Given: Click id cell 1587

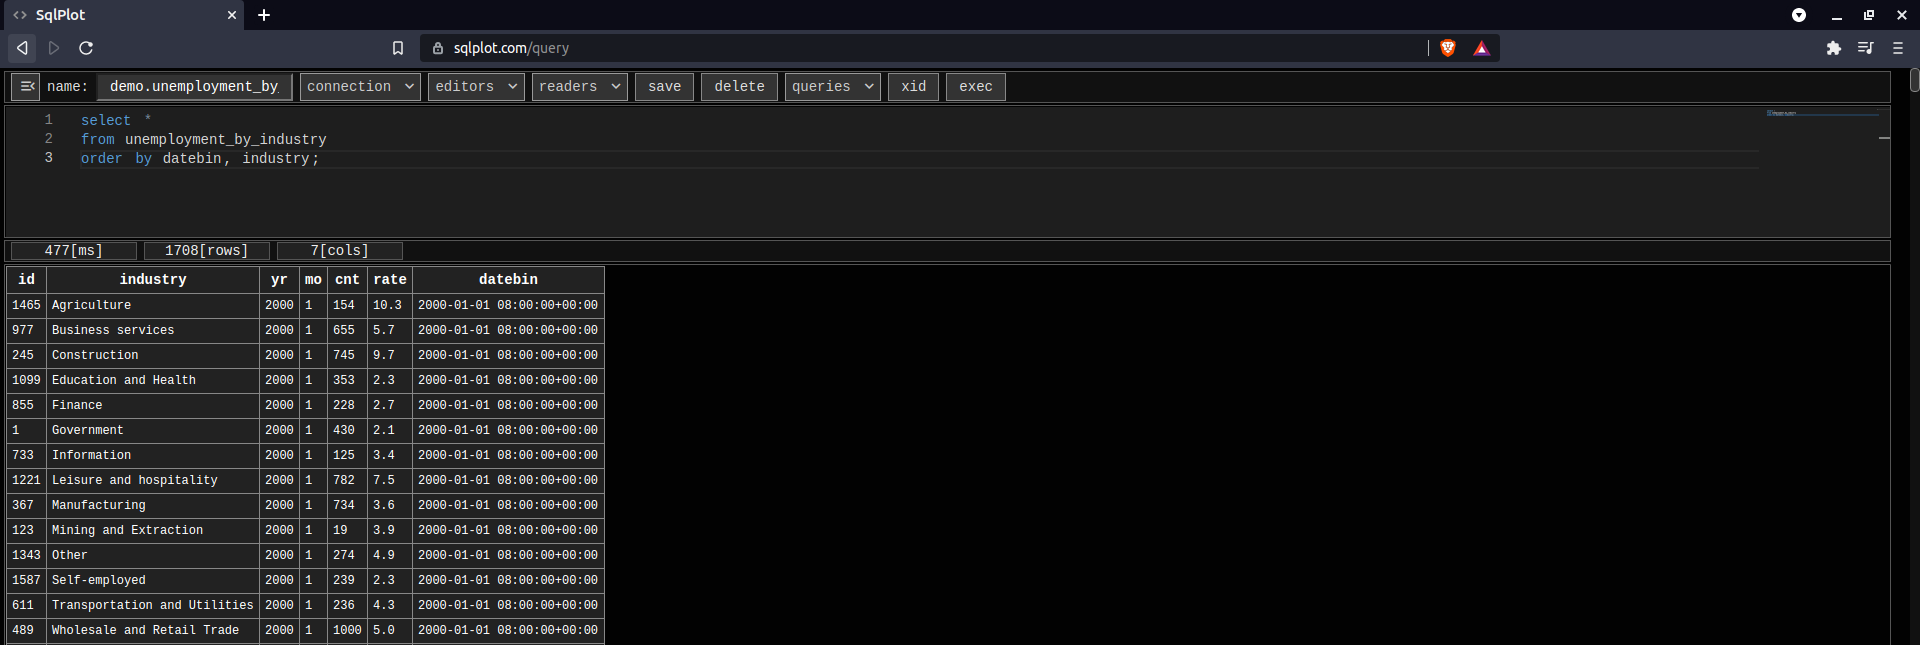Looking at the screenshot, I should [x=26, y=580].
